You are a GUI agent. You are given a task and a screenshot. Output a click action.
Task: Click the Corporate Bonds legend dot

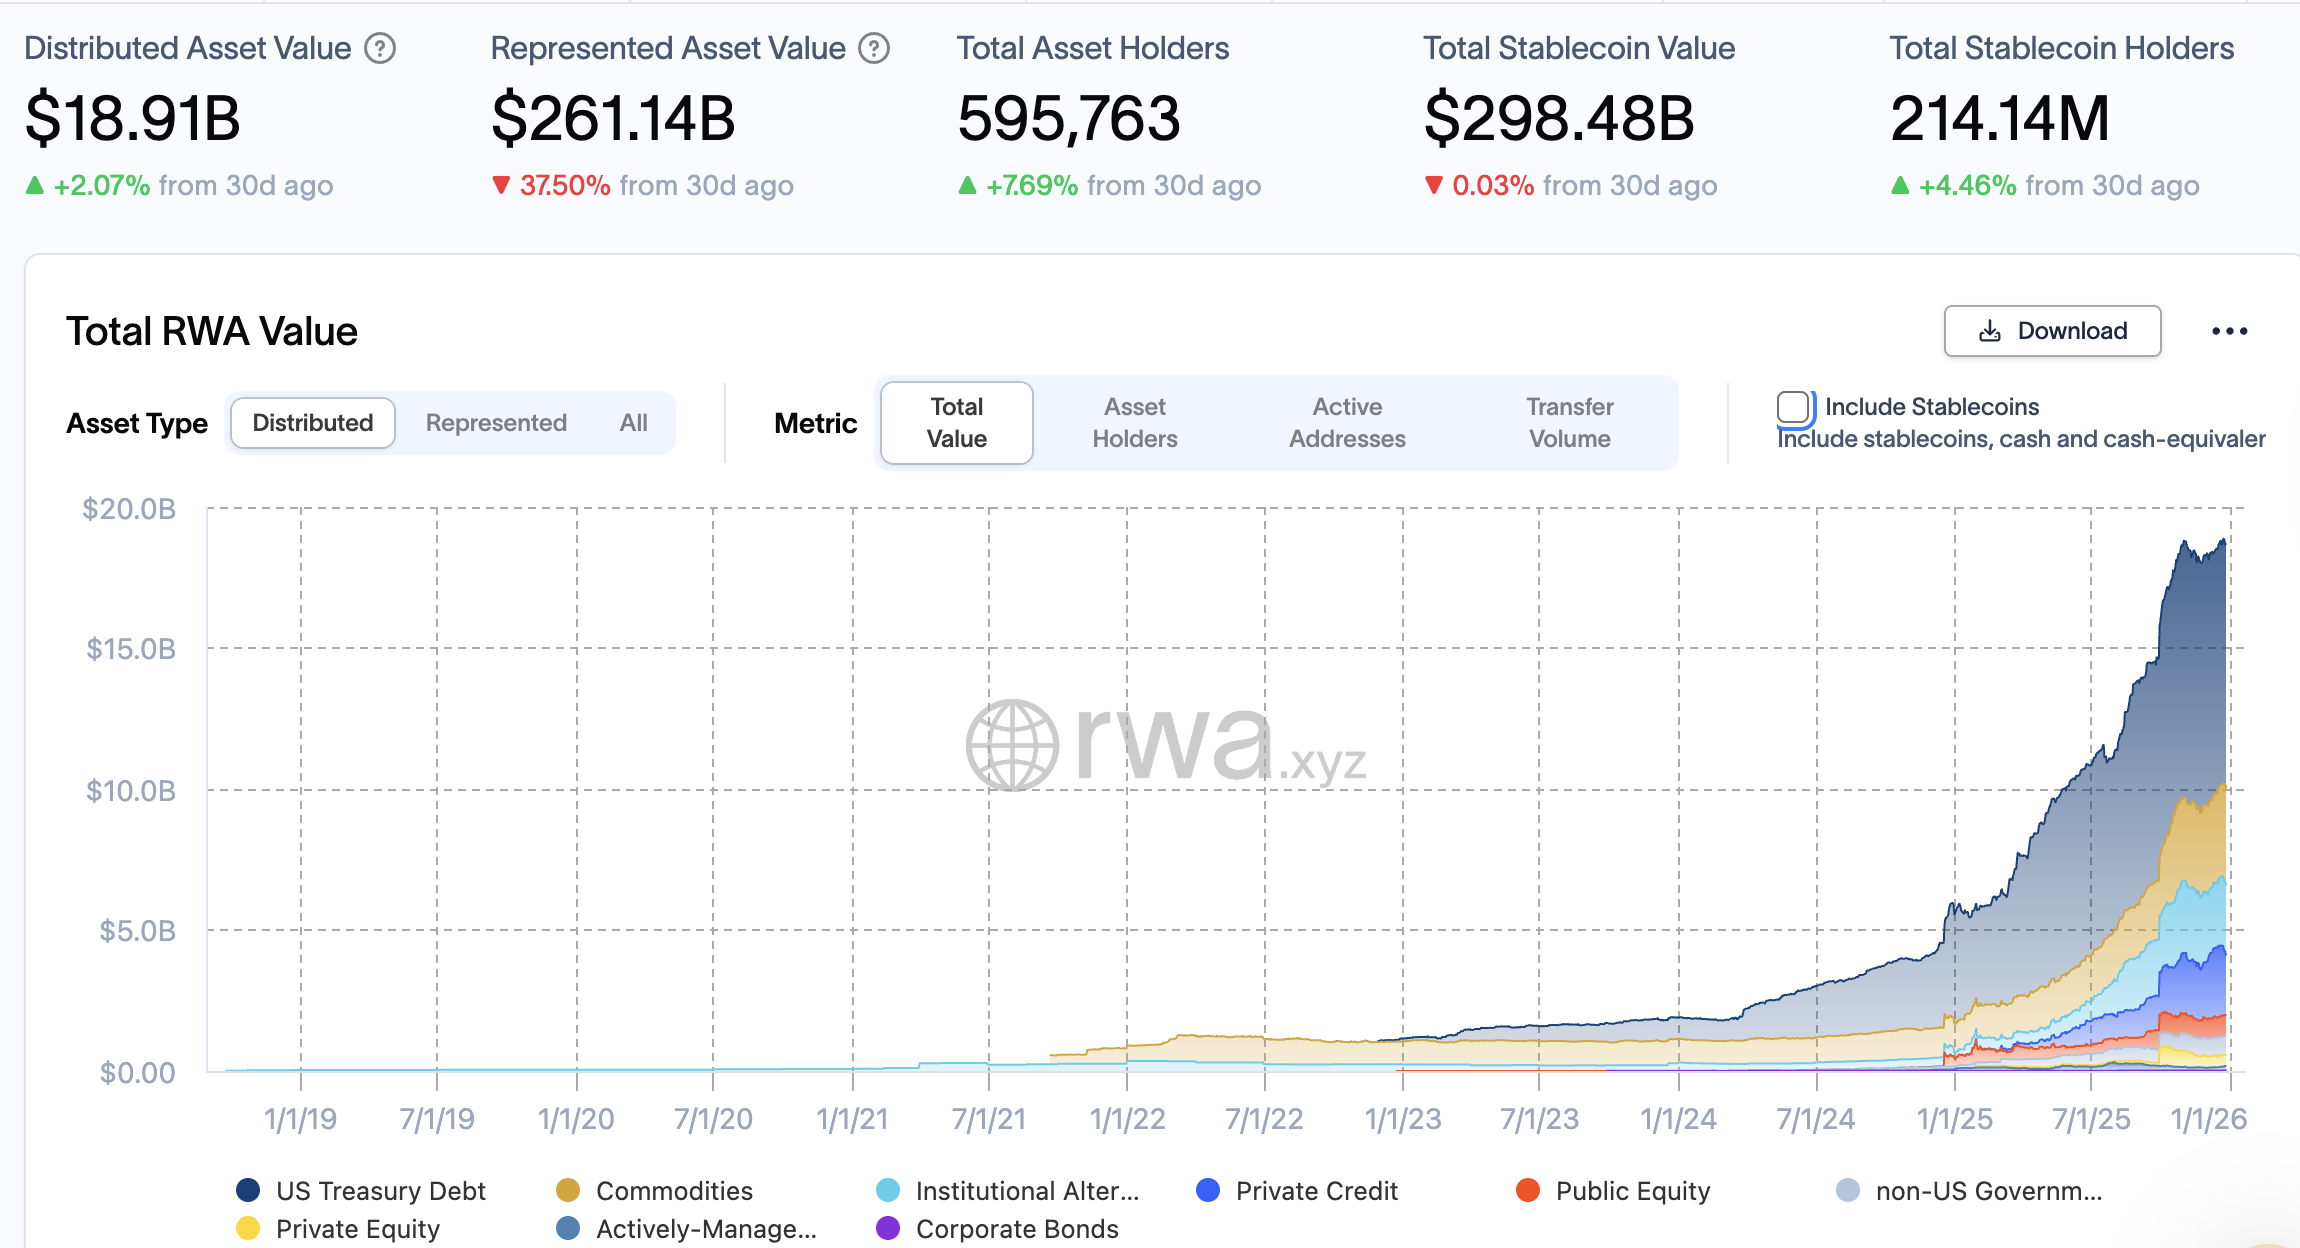click(888, 1228)
